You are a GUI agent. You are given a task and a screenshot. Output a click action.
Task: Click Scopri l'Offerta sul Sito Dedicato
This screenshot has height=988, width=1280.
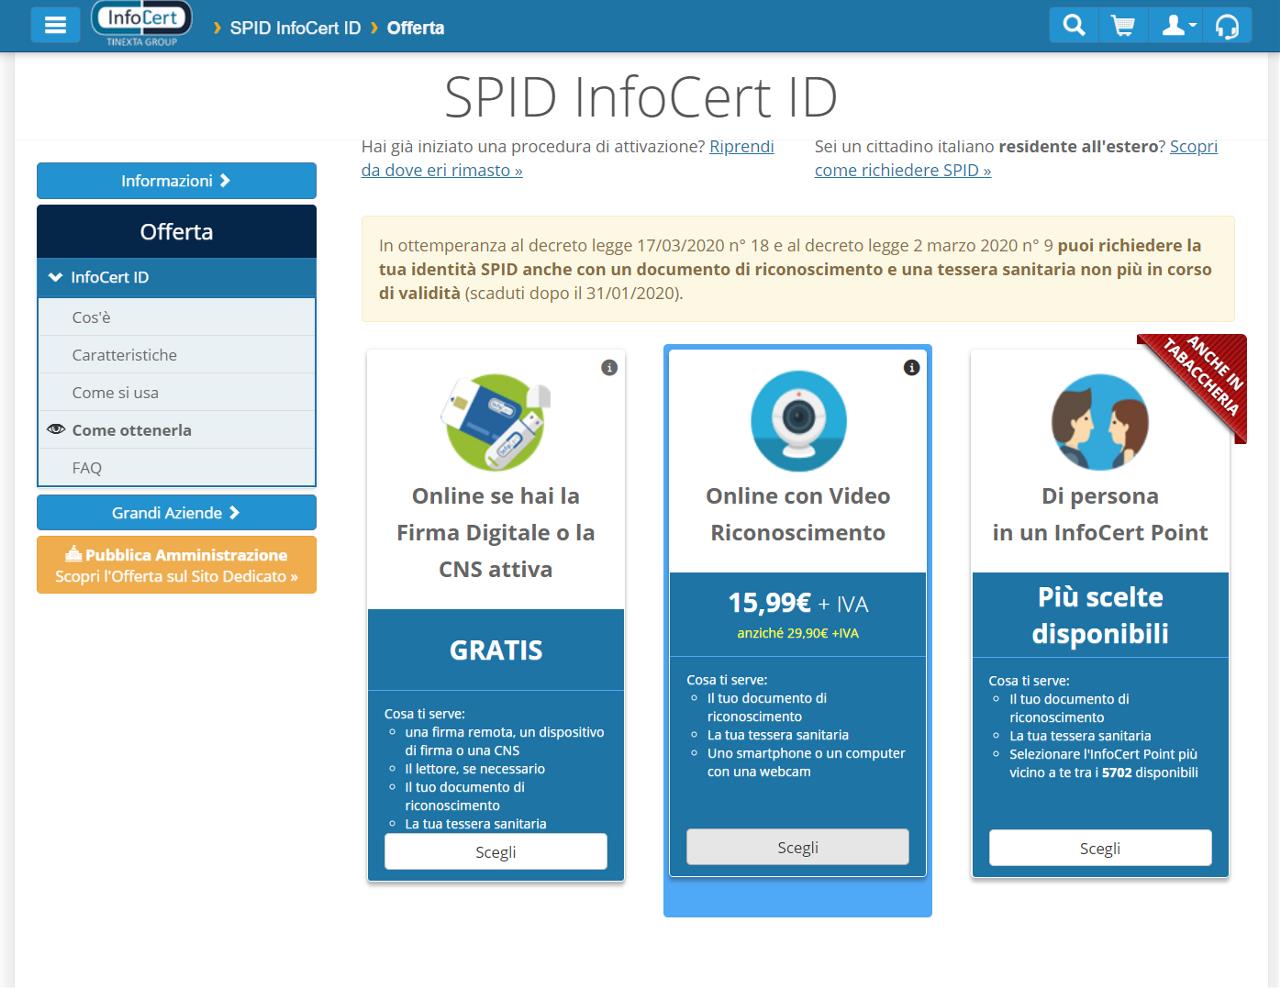[x=176, y=576]
